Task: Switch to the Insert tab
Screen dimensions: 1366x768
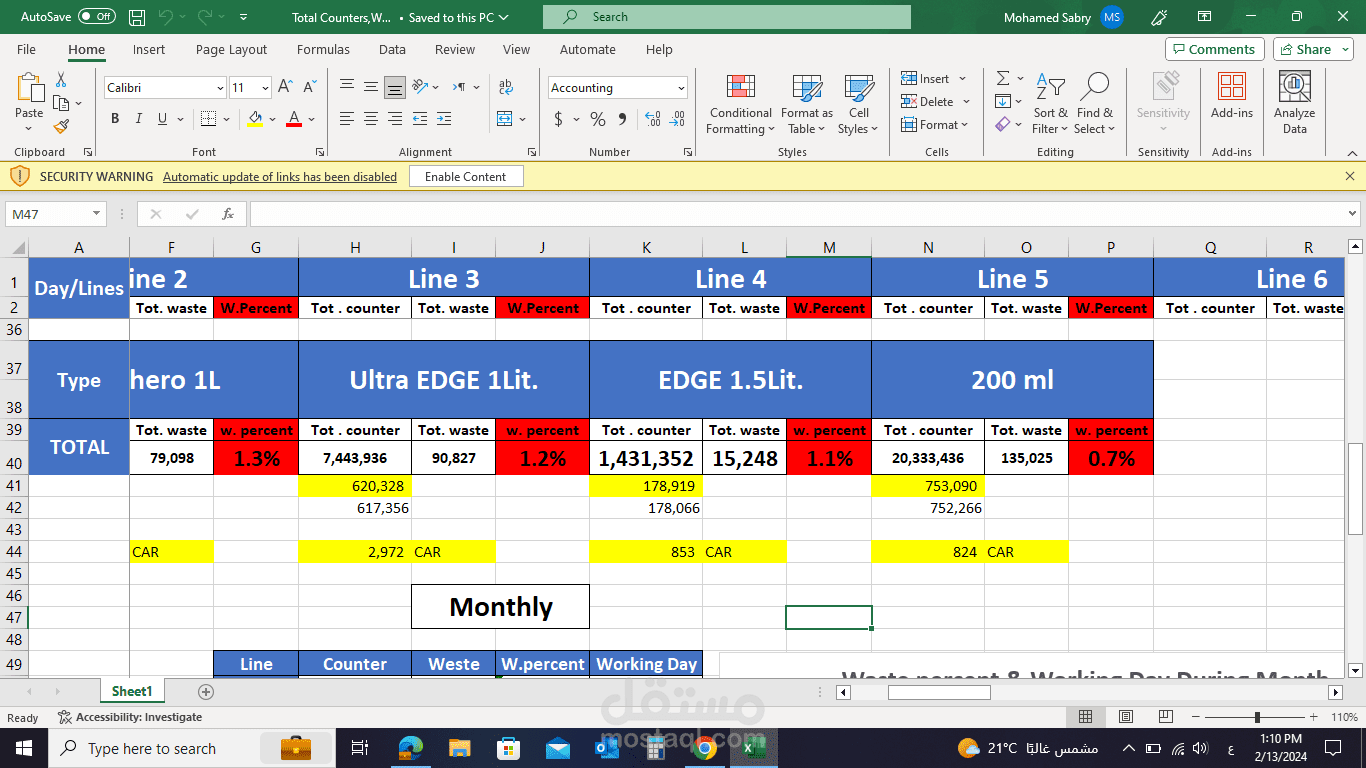Action: coord(149,49)
